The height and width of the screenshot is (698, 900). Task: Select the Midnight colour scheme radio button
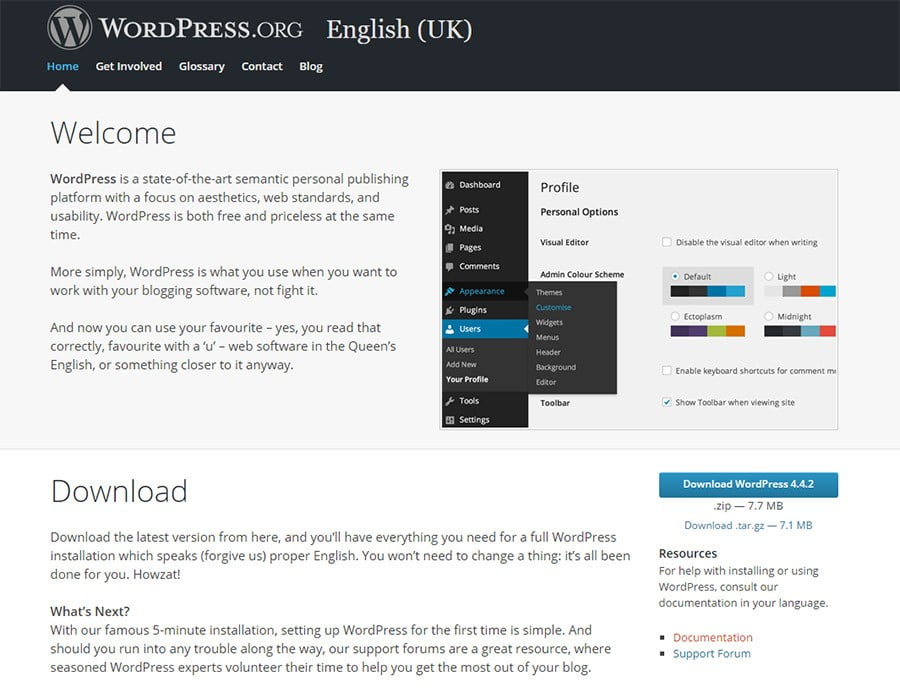(x=769, y=317)
